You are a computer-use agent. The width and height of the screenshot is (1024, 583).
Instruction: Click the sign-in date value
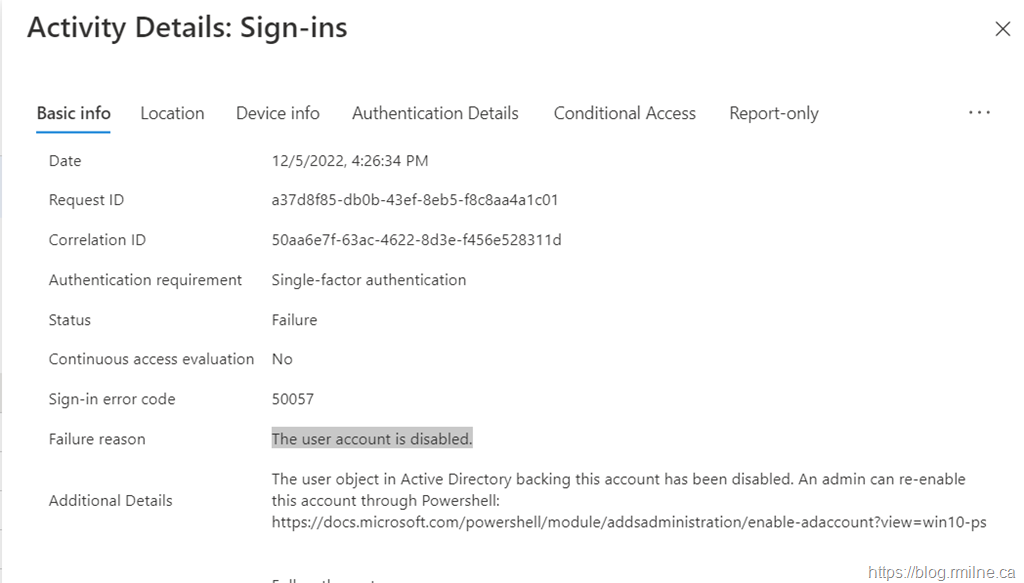pos(350,161)
